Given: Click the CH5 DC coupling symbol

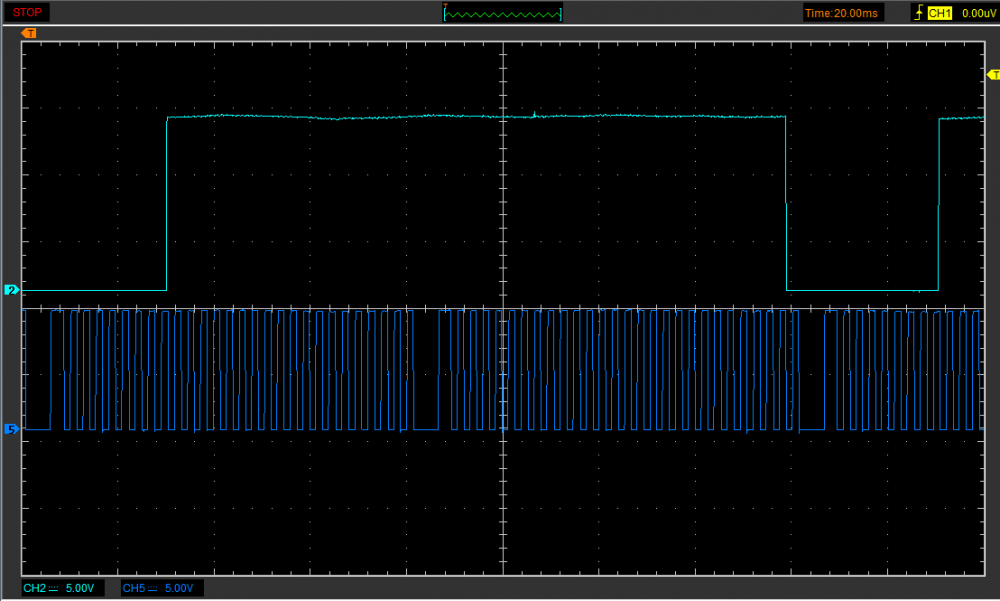Looking at the screenshot, I should 155,588.
